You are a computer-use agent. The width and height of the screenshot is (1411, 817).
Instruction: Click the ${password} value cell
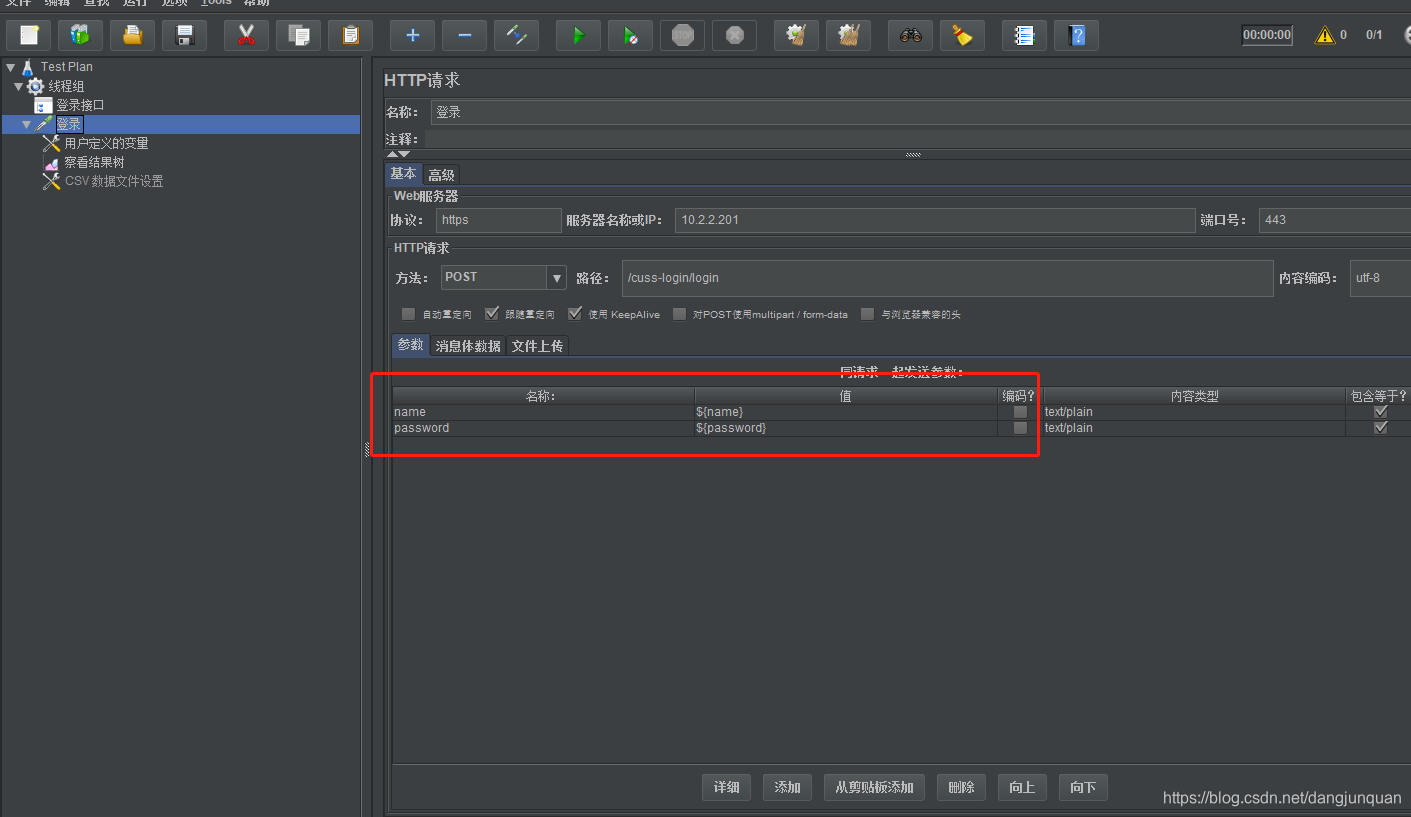tap(846, 428)
